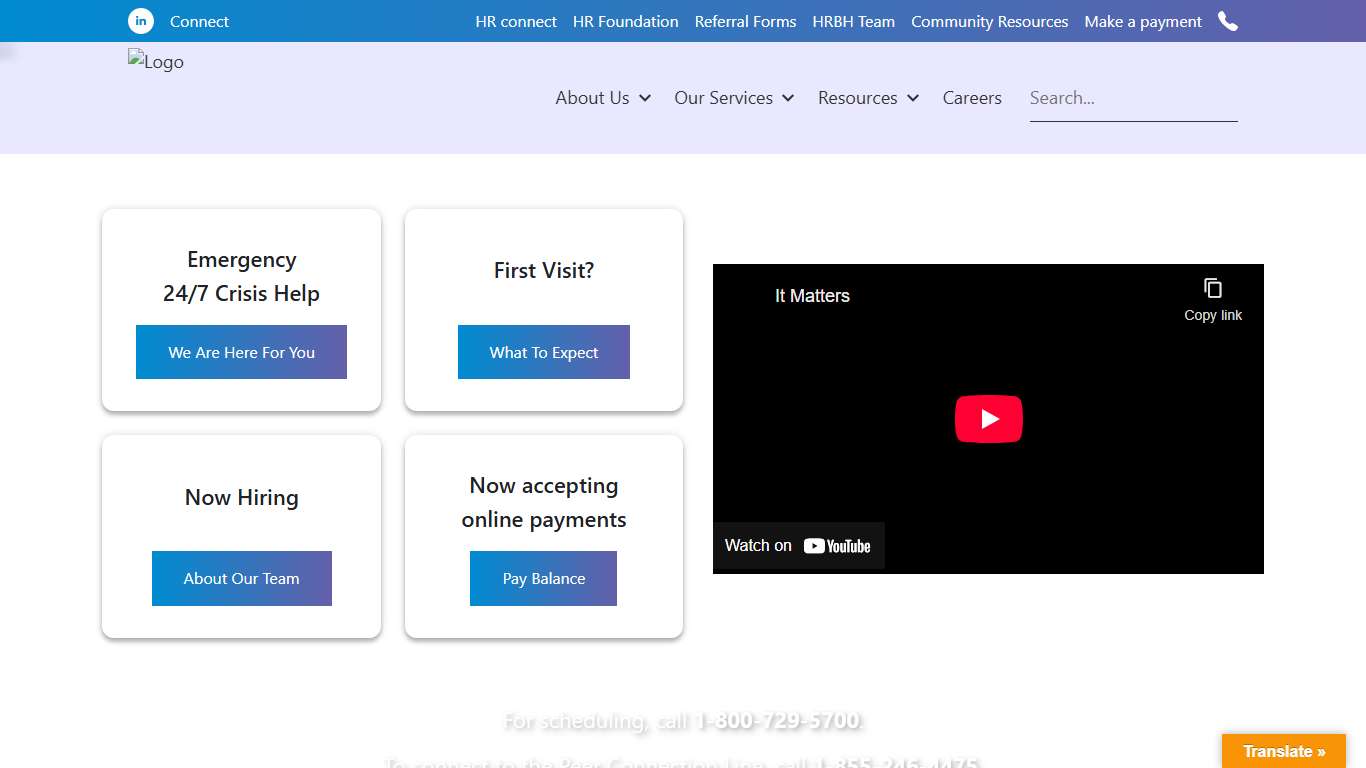Open Referral Forms link

click(746, 21)
